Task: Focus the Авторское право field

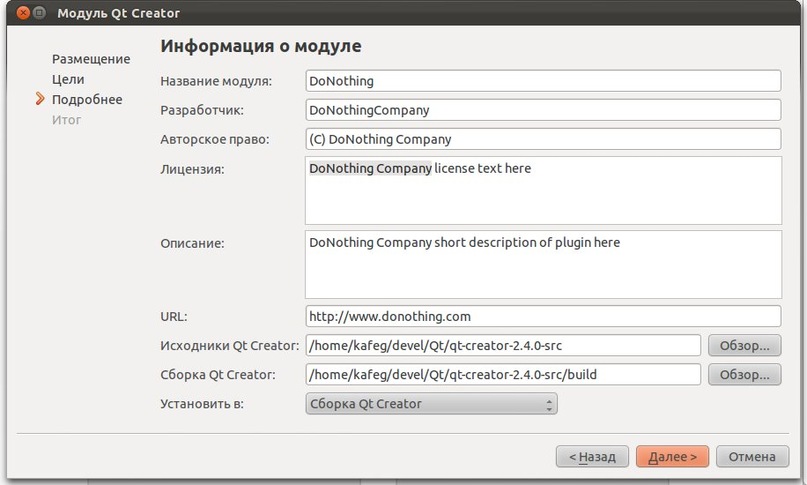Action: pos(542,139)
